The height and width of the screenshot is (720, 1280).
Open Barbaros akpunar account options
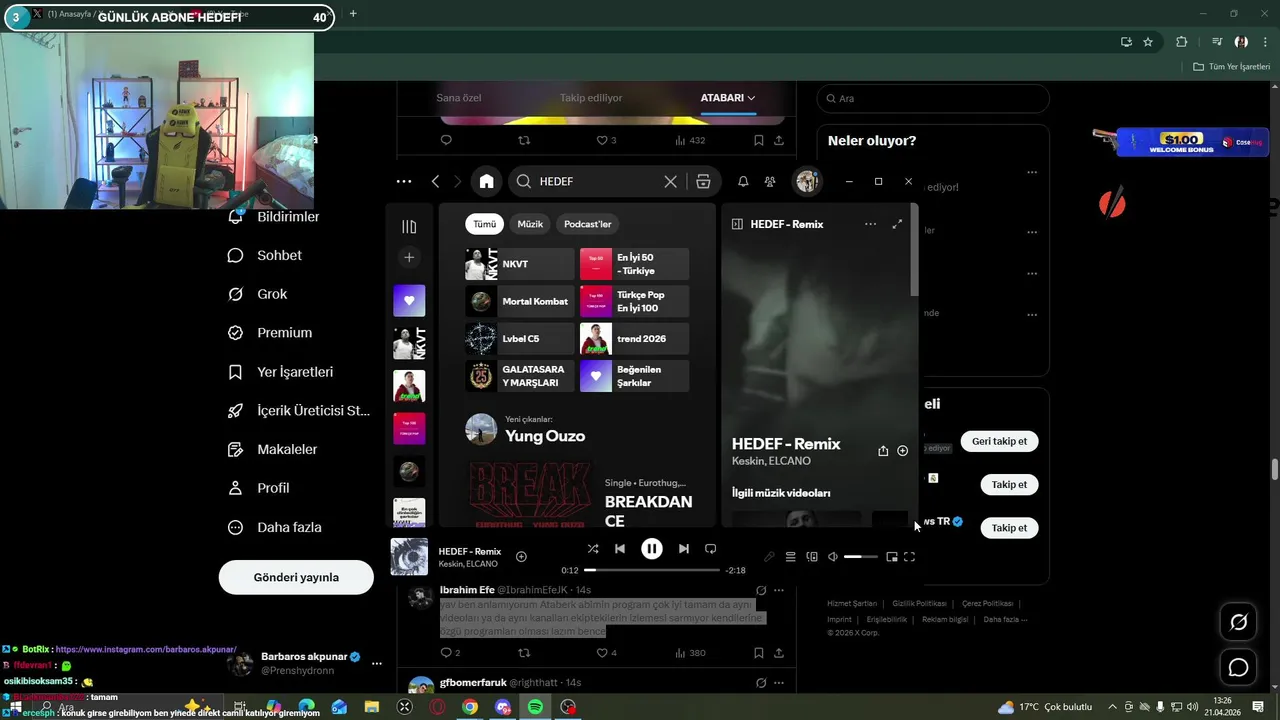tap(377, 663)
